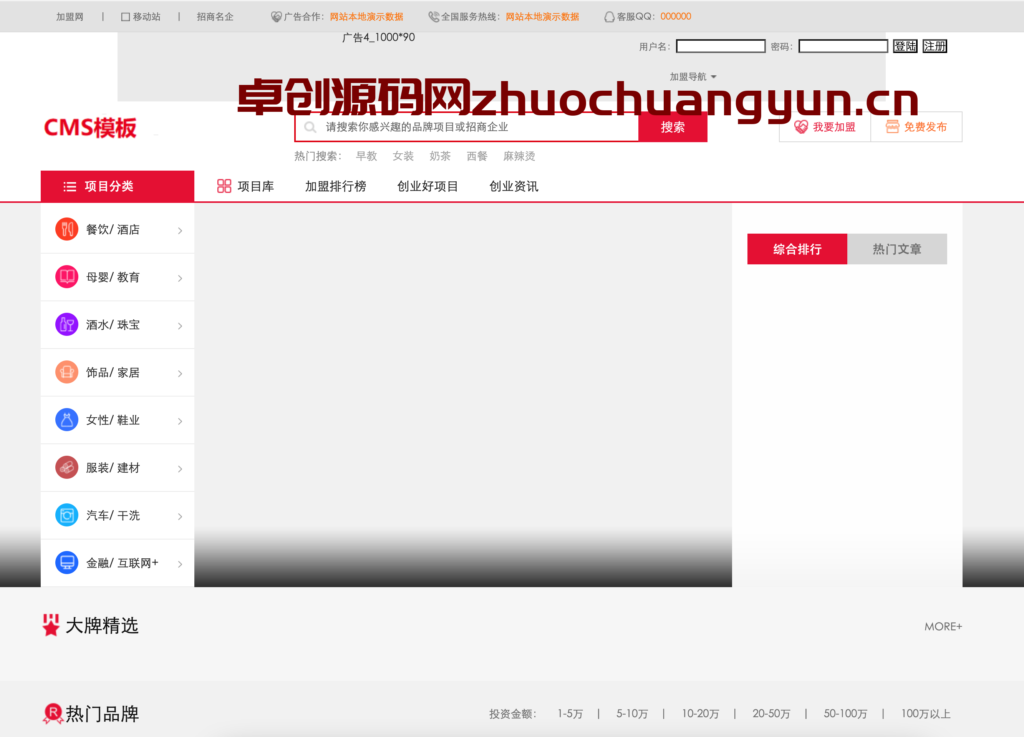This screenshot has height=737, width=1024.
Task: Filter by investment 5-10万
Action: pyautogui.click(x=632, y=713)
